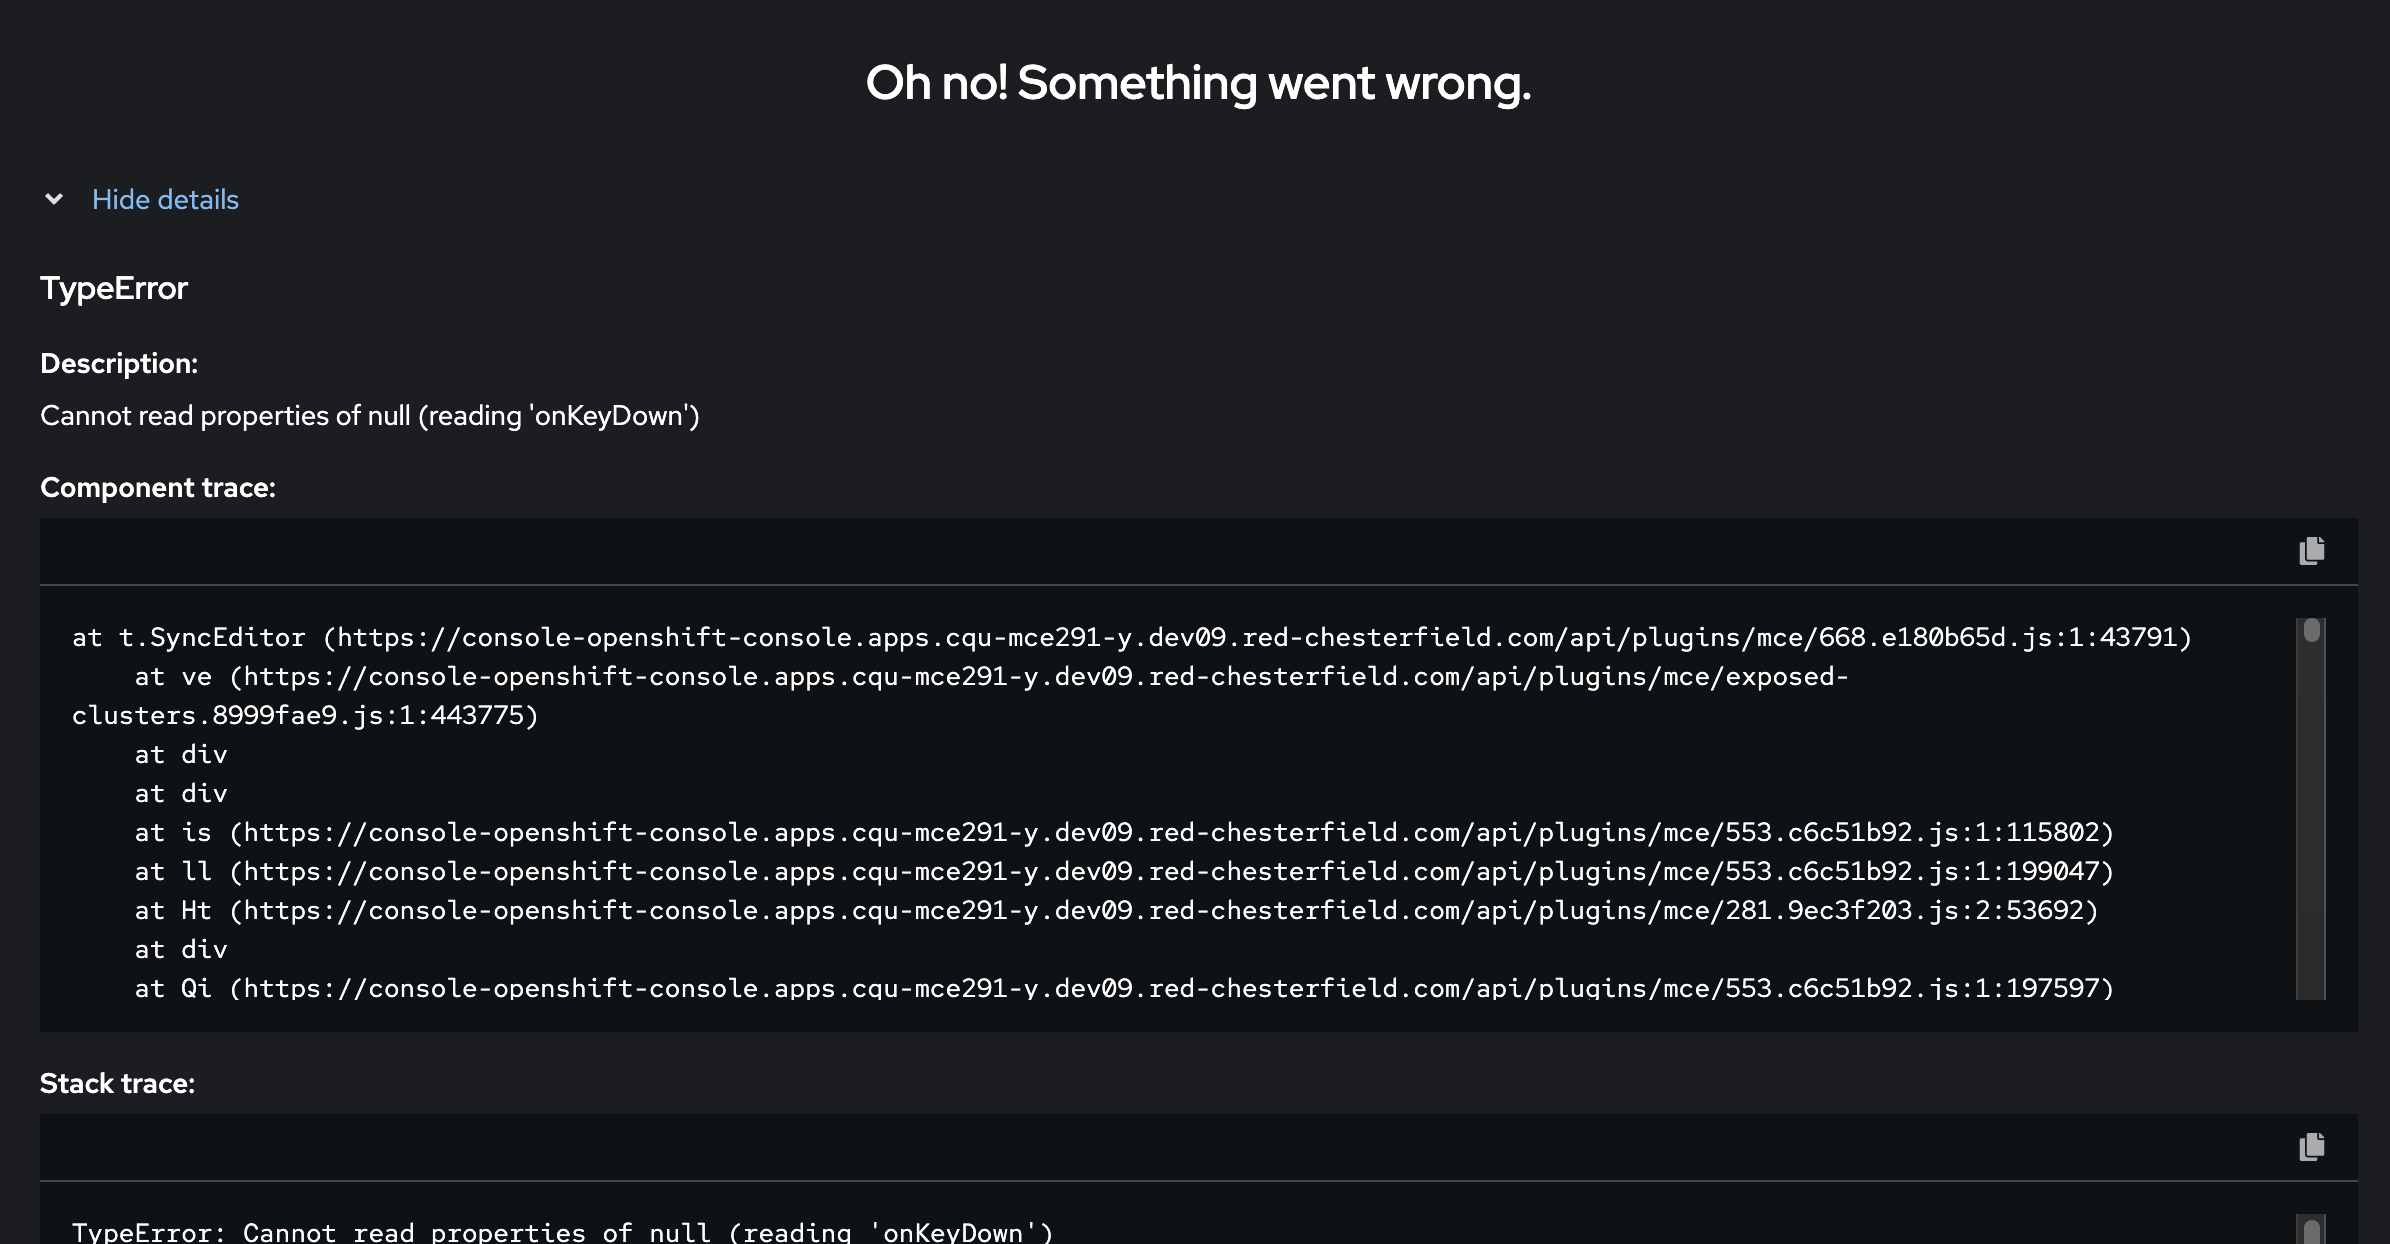
Task: Collapse details using the chevron arrow
Action: coord(54,200)
